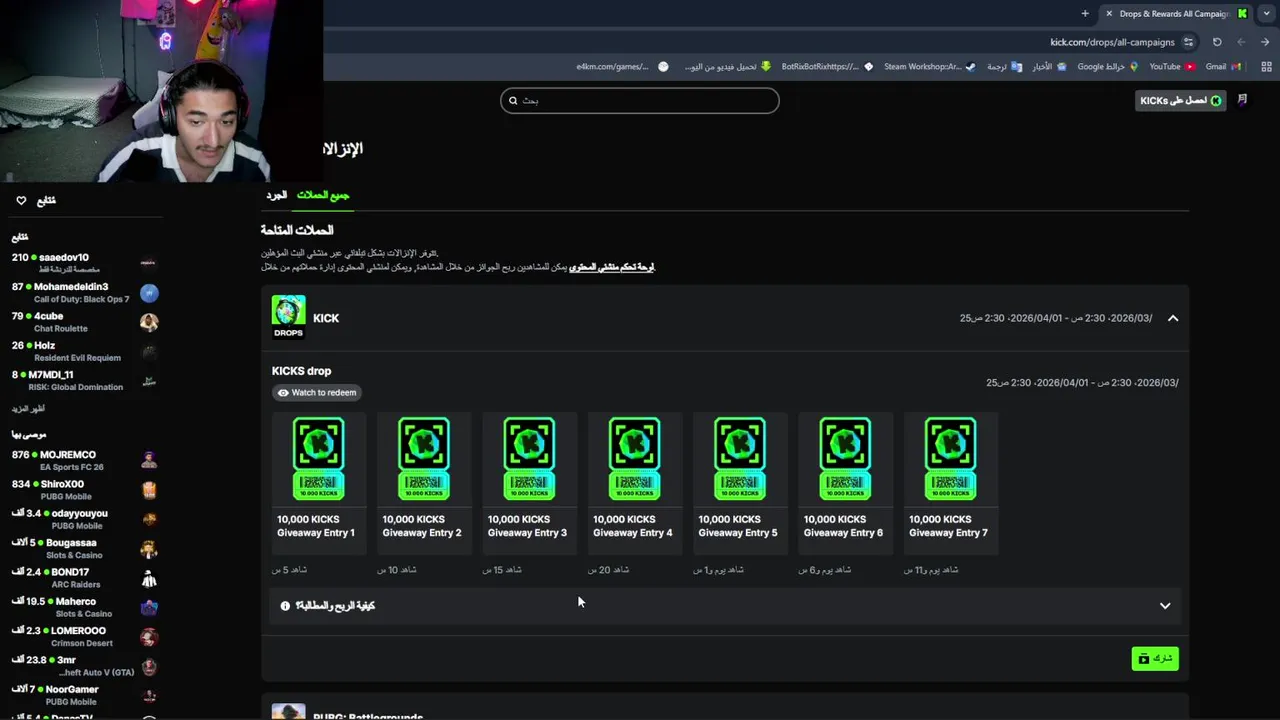Open the BotRix bookmark

[x=827, y=67]
